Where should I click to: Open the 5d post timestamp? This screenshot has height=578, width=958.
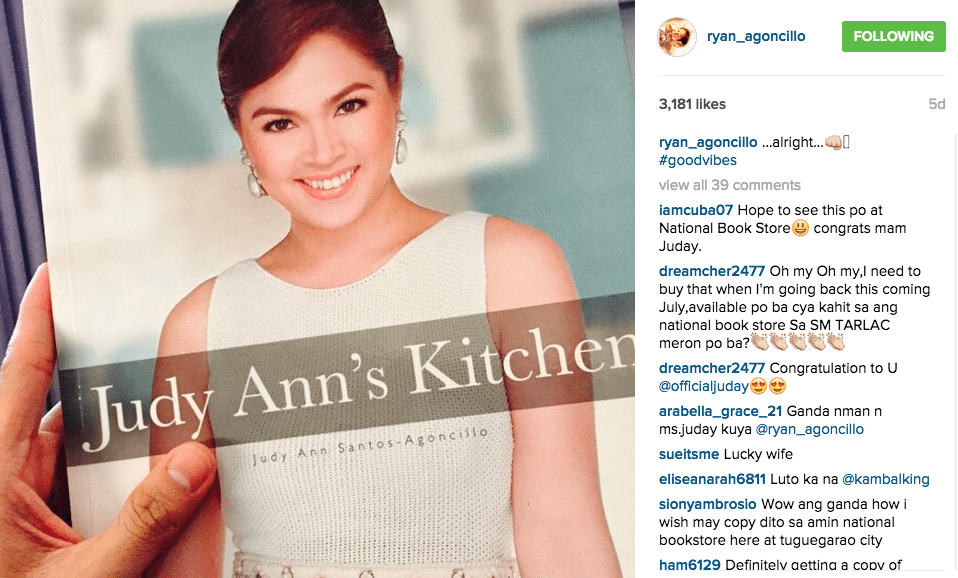coord(937,104)
